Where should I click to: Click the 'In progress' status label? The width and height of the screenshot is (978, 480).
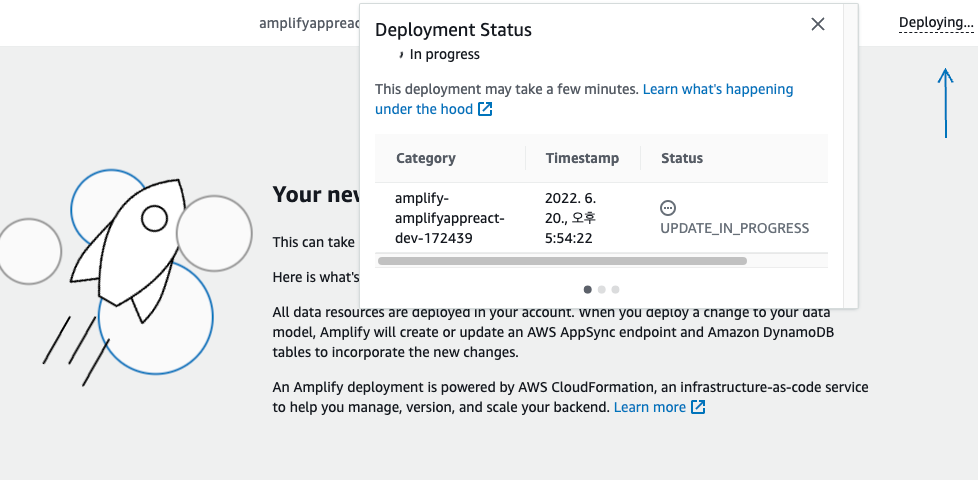[x=445, y=54]
